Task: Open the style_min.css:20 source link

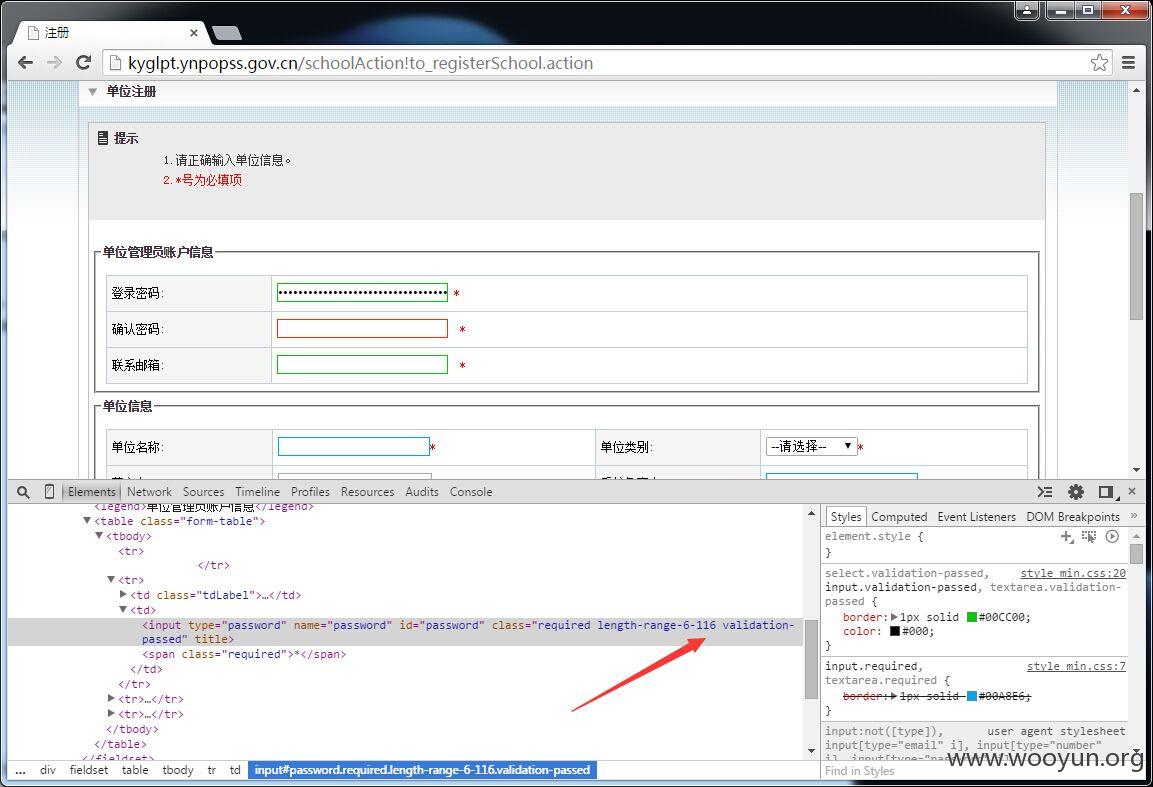Action: click(x=1073, y=573)
